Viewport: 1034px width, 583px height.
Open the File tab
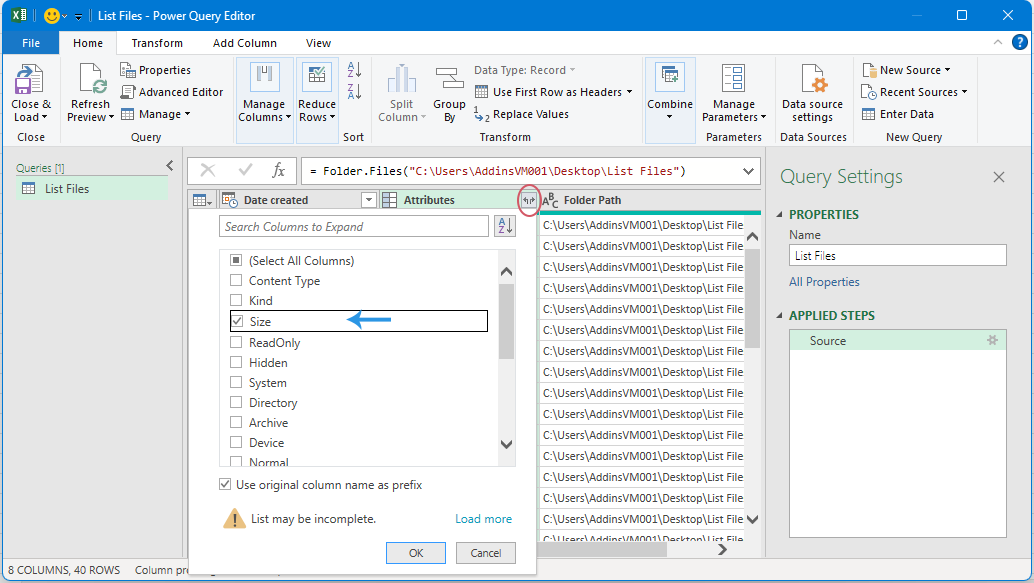31,43
